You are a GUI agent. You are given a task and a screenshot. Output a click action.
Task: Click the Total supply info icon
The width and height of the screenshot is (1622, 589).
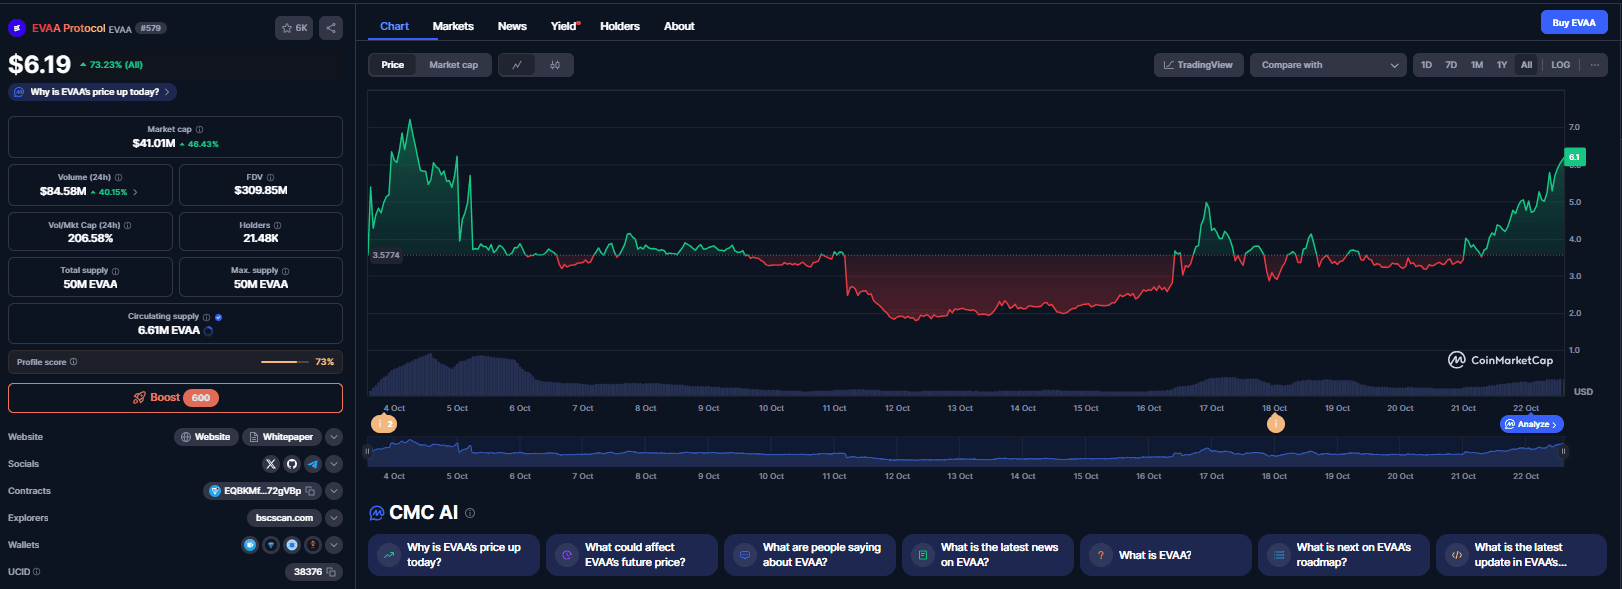click(x=115, y=271)
